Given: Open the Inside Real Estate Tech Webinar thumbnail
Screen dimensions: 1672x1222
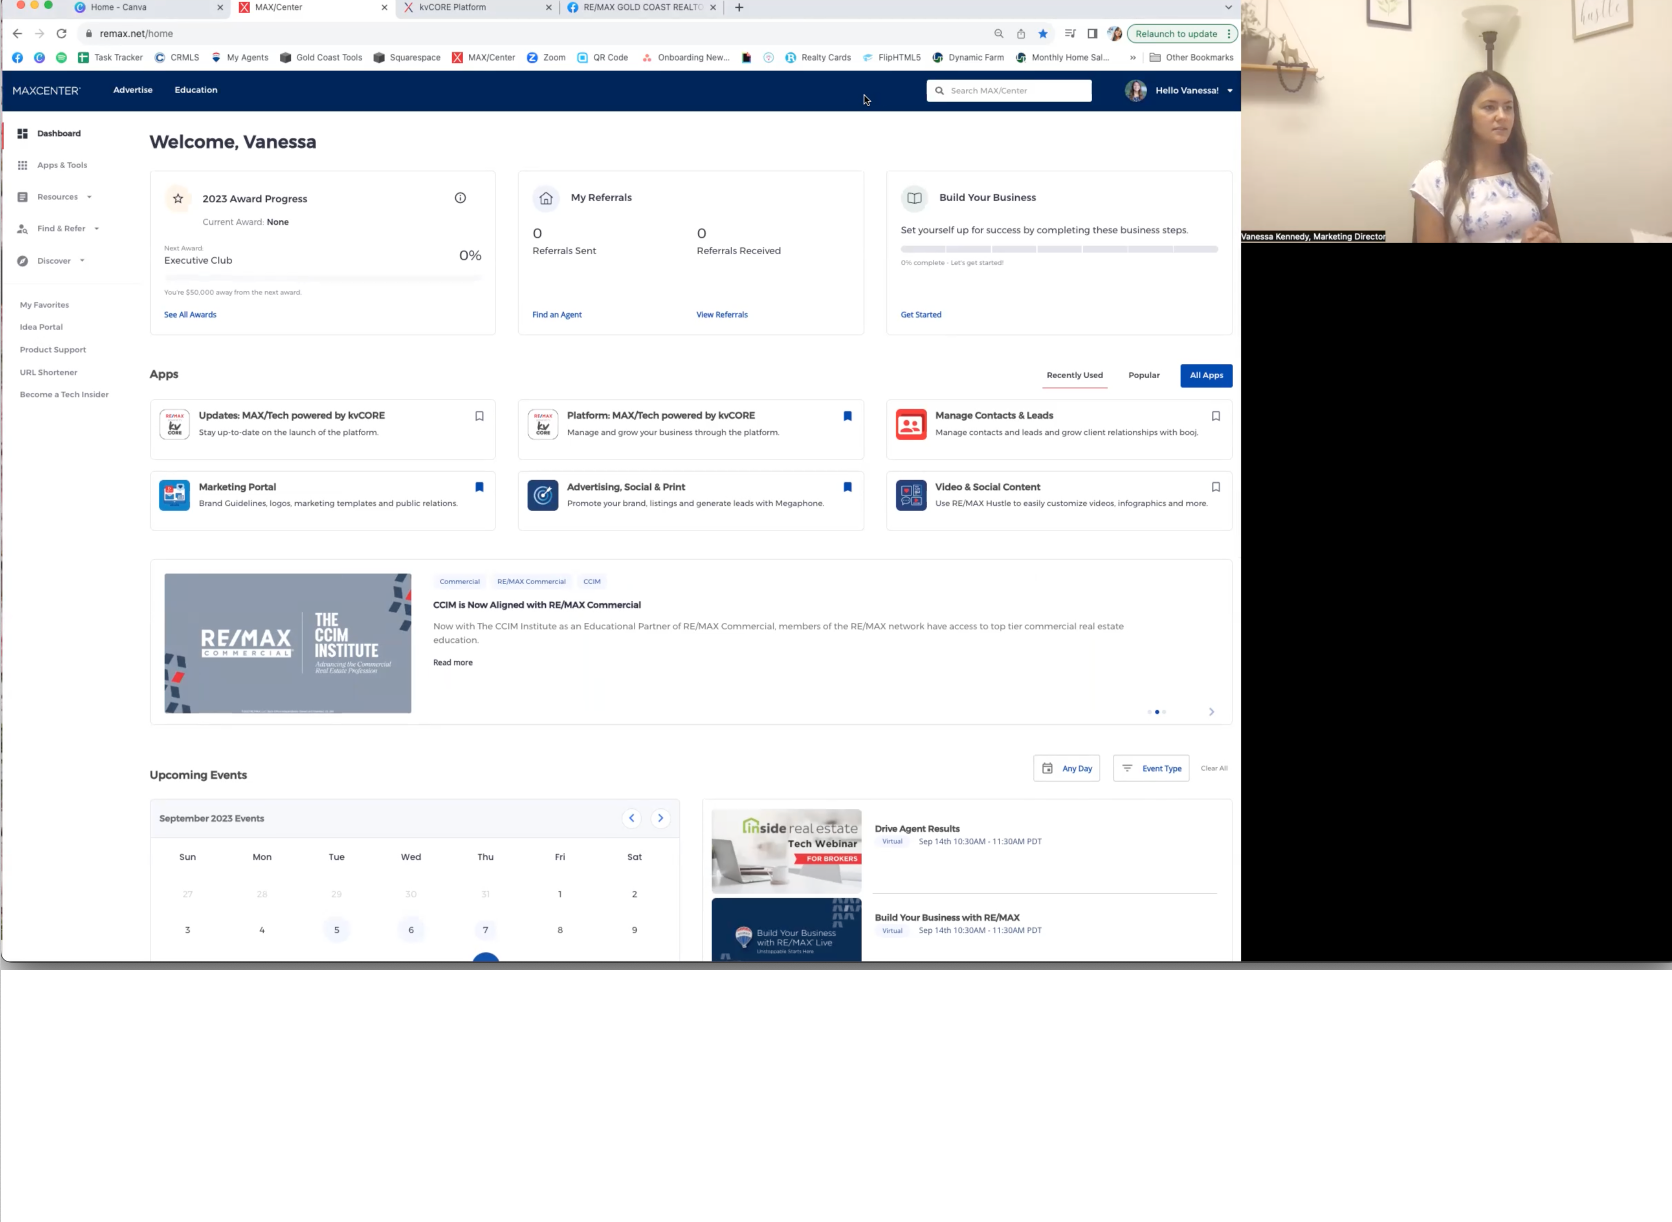Looking at the screenshot, I should pyautogui.click(x=786, y=851).
